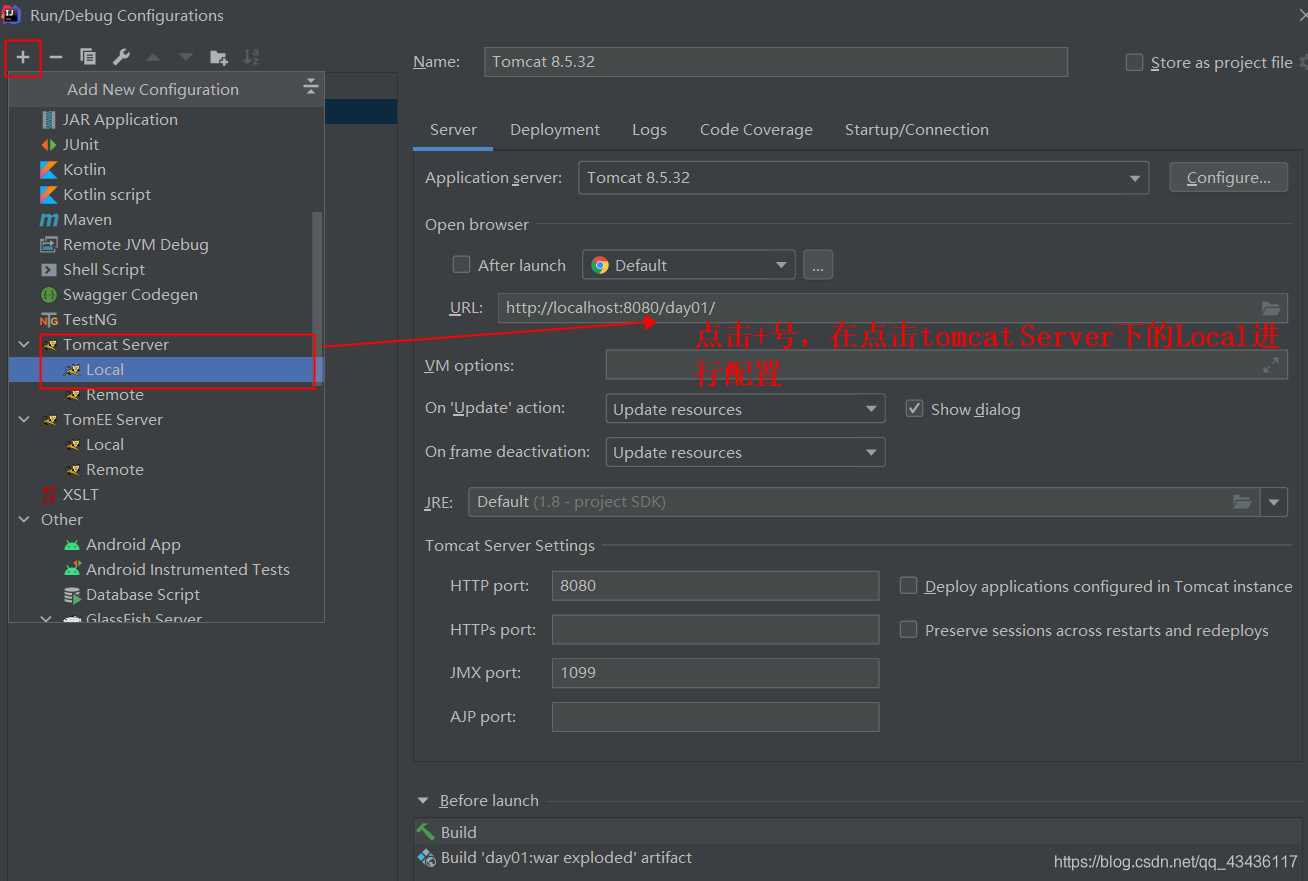Enable the After launch checkbox
Screen dimensions: 1308x881
tap(461, 265)
